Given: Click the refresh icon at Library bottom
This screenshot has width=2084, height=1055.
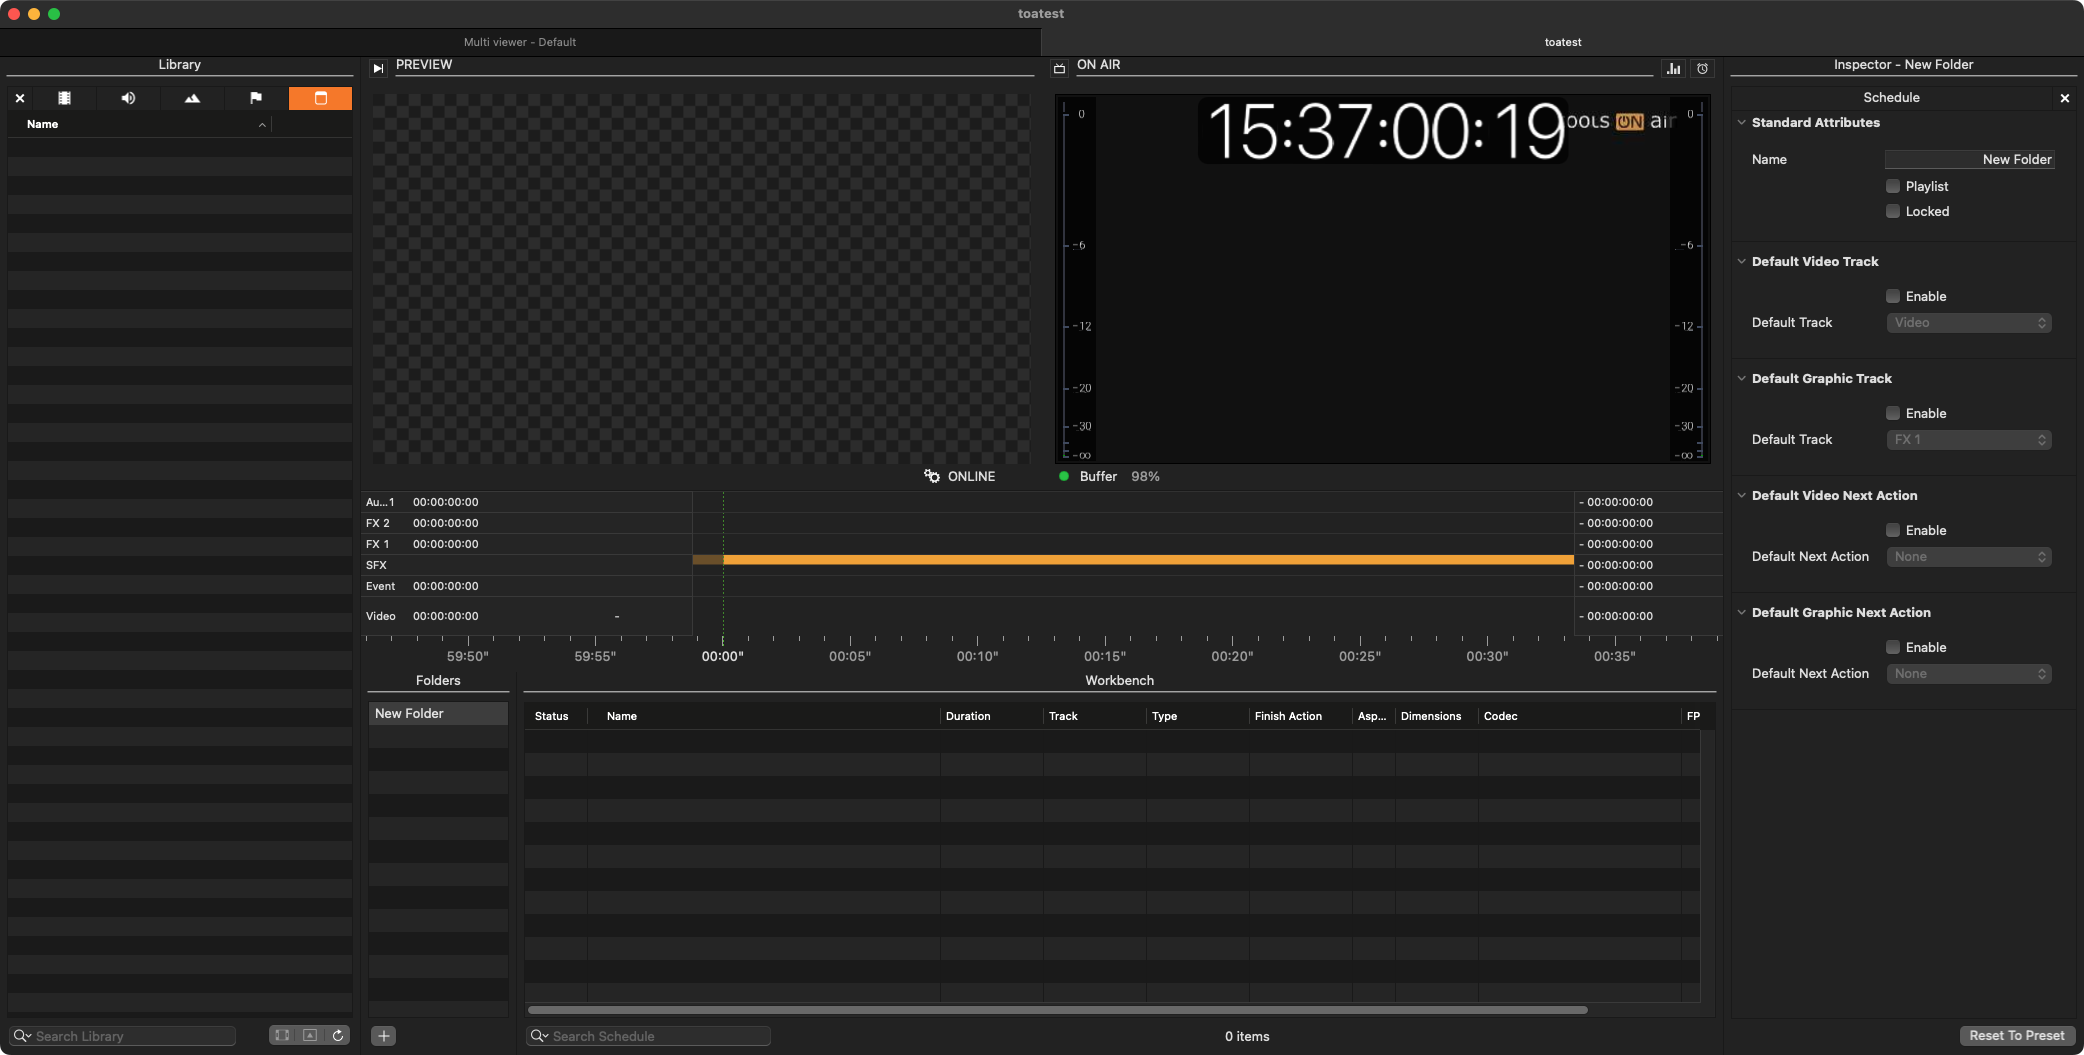Looking at the screenshot, I should pos(338,1035).
